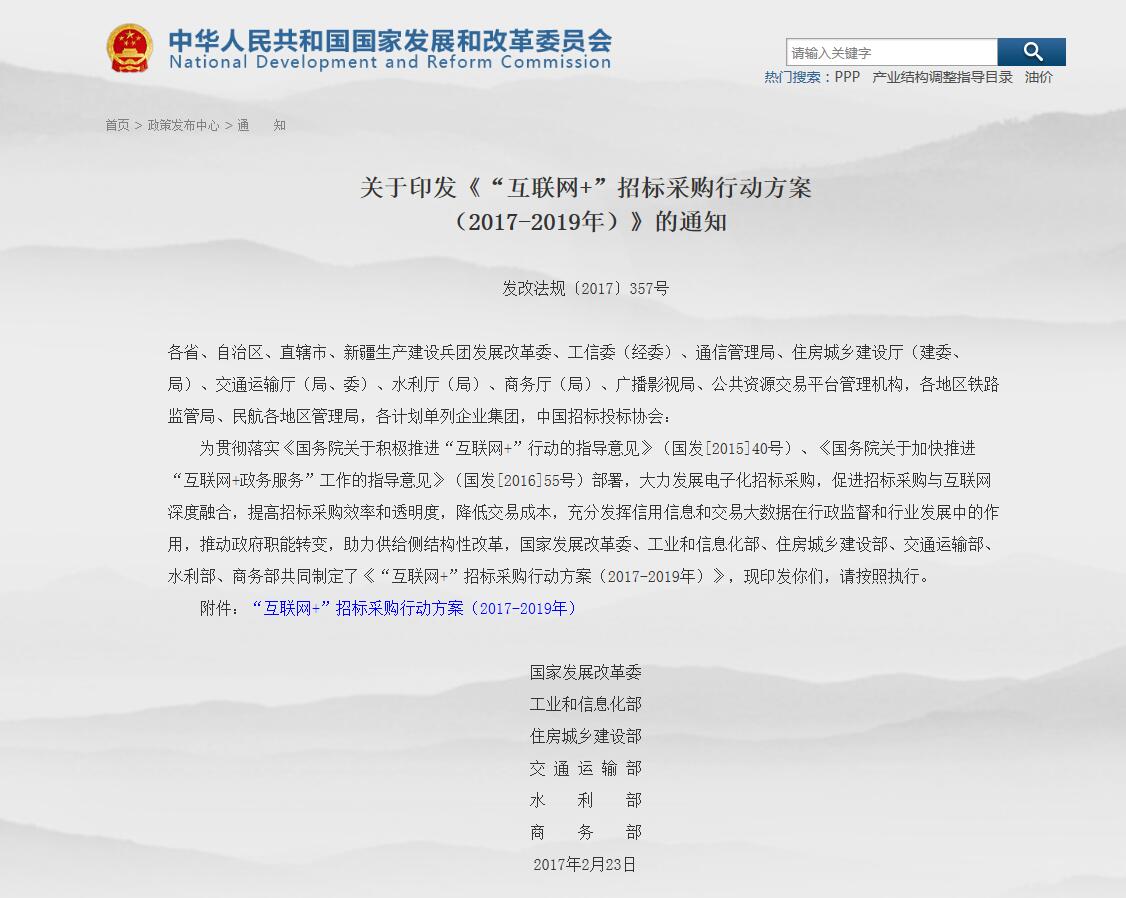Screen dimensions: 1126x898
Task: Focus the 请输入关键字 search field
Action: pos(891,53)
